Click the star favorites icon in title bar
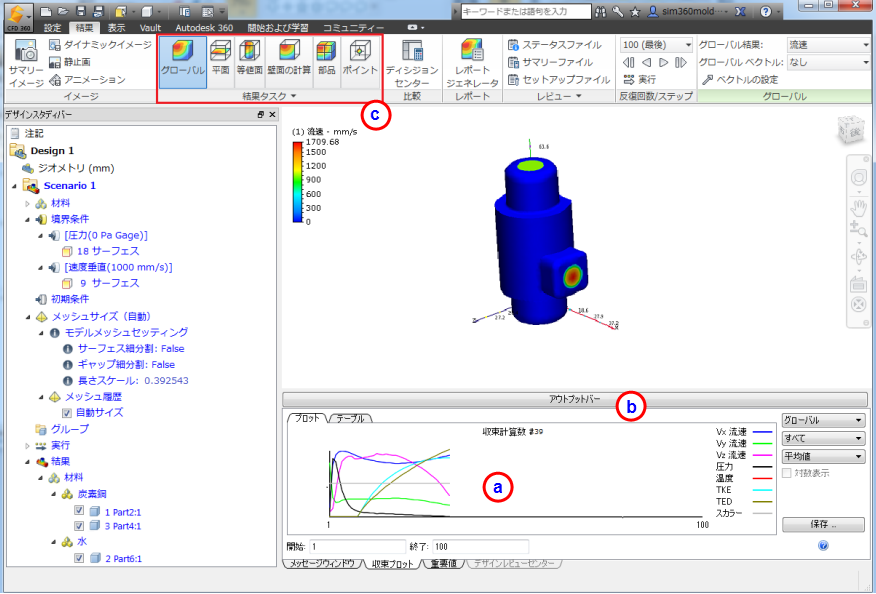 (635, 12)
